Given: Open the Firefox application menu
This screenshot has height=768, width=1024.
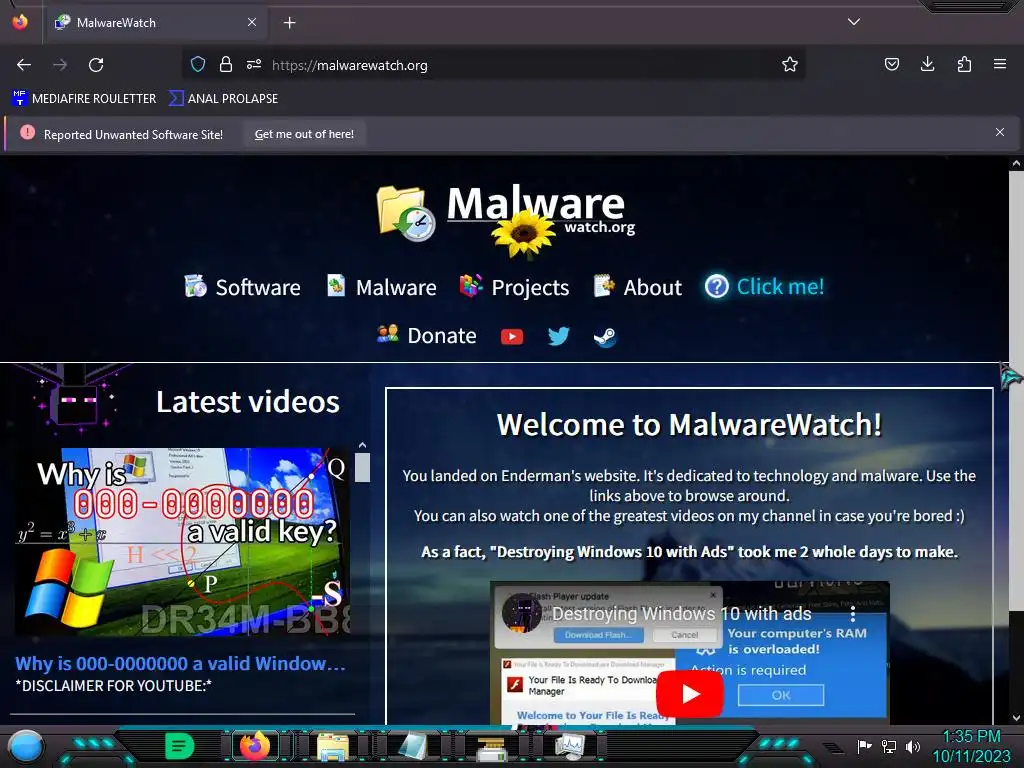Looking at the screenshot, I should coord(1000,65).
